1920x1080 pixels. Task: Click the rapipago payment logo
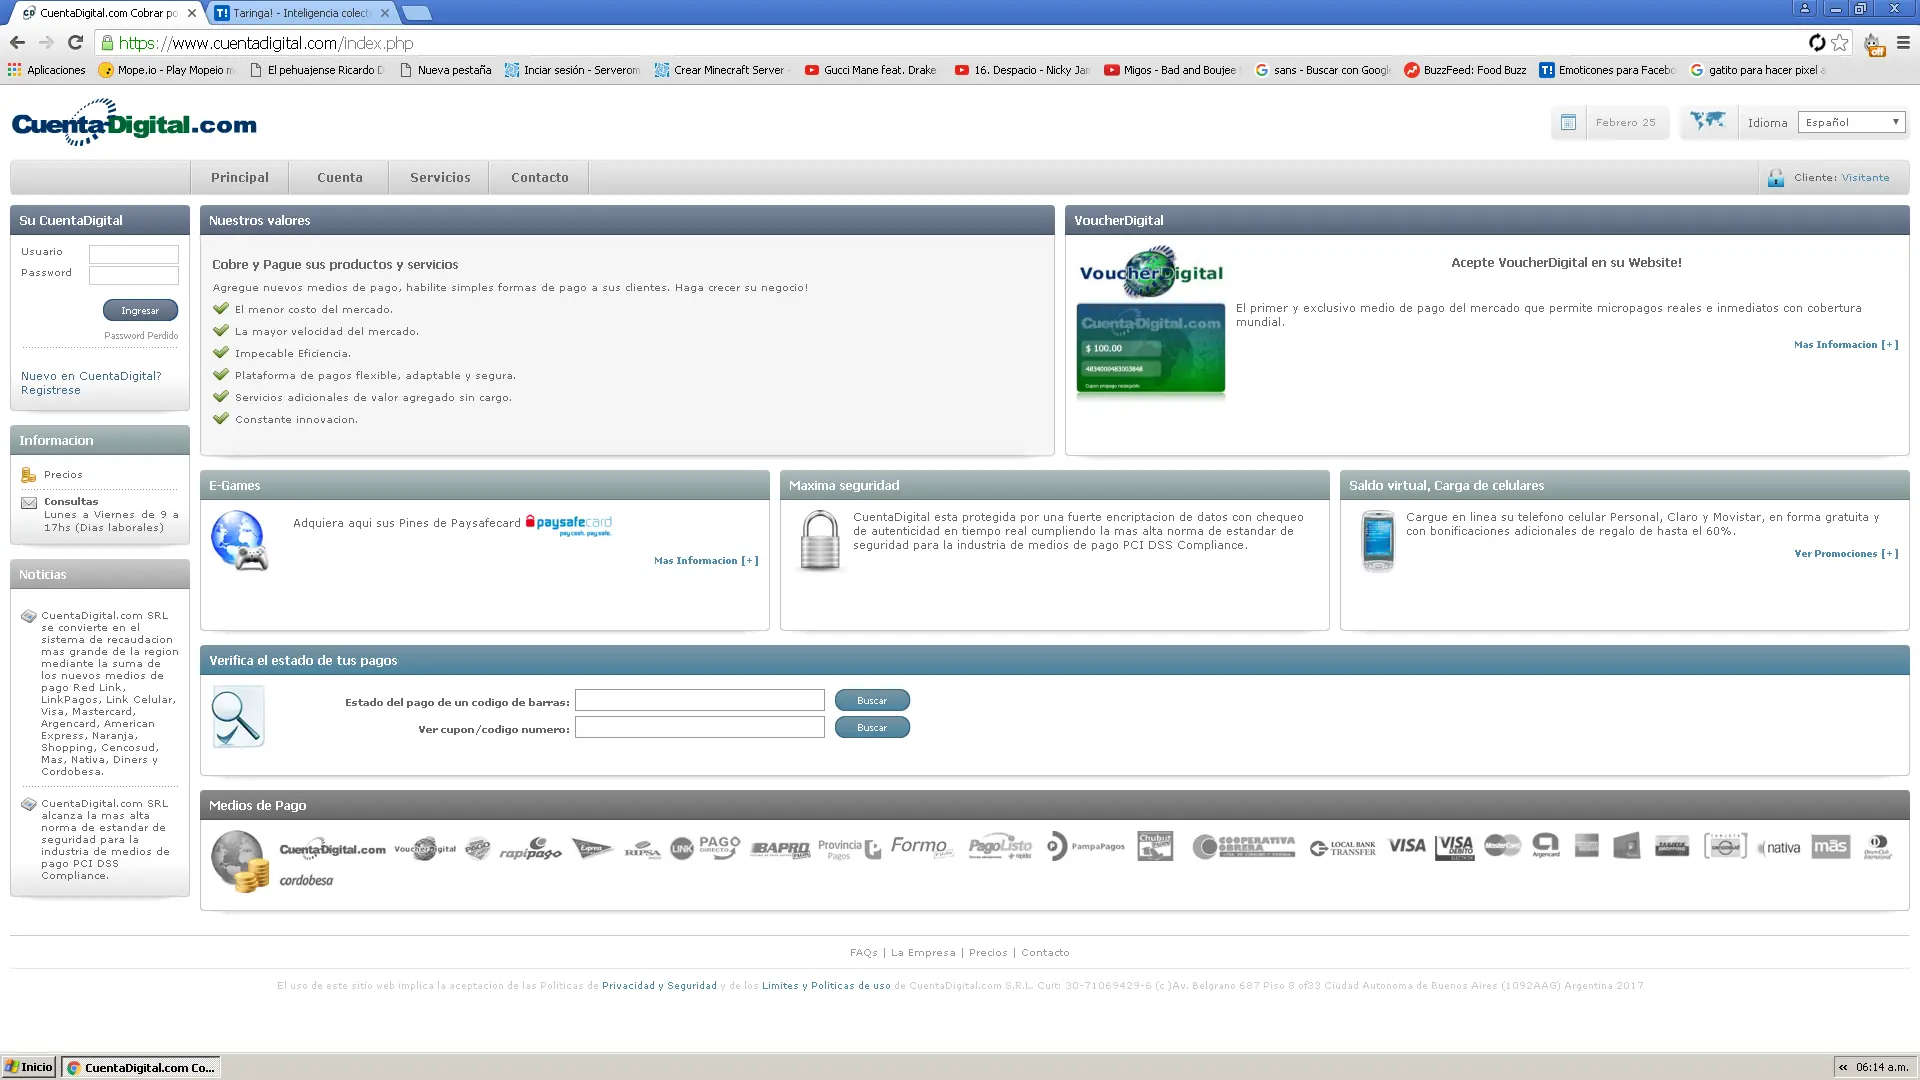(531, 848)
